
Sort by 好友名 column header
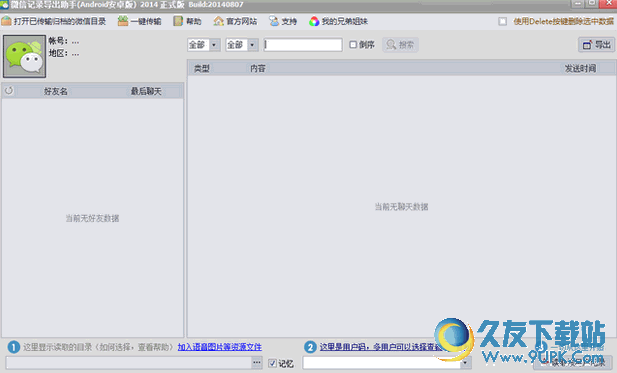[55, 91]
